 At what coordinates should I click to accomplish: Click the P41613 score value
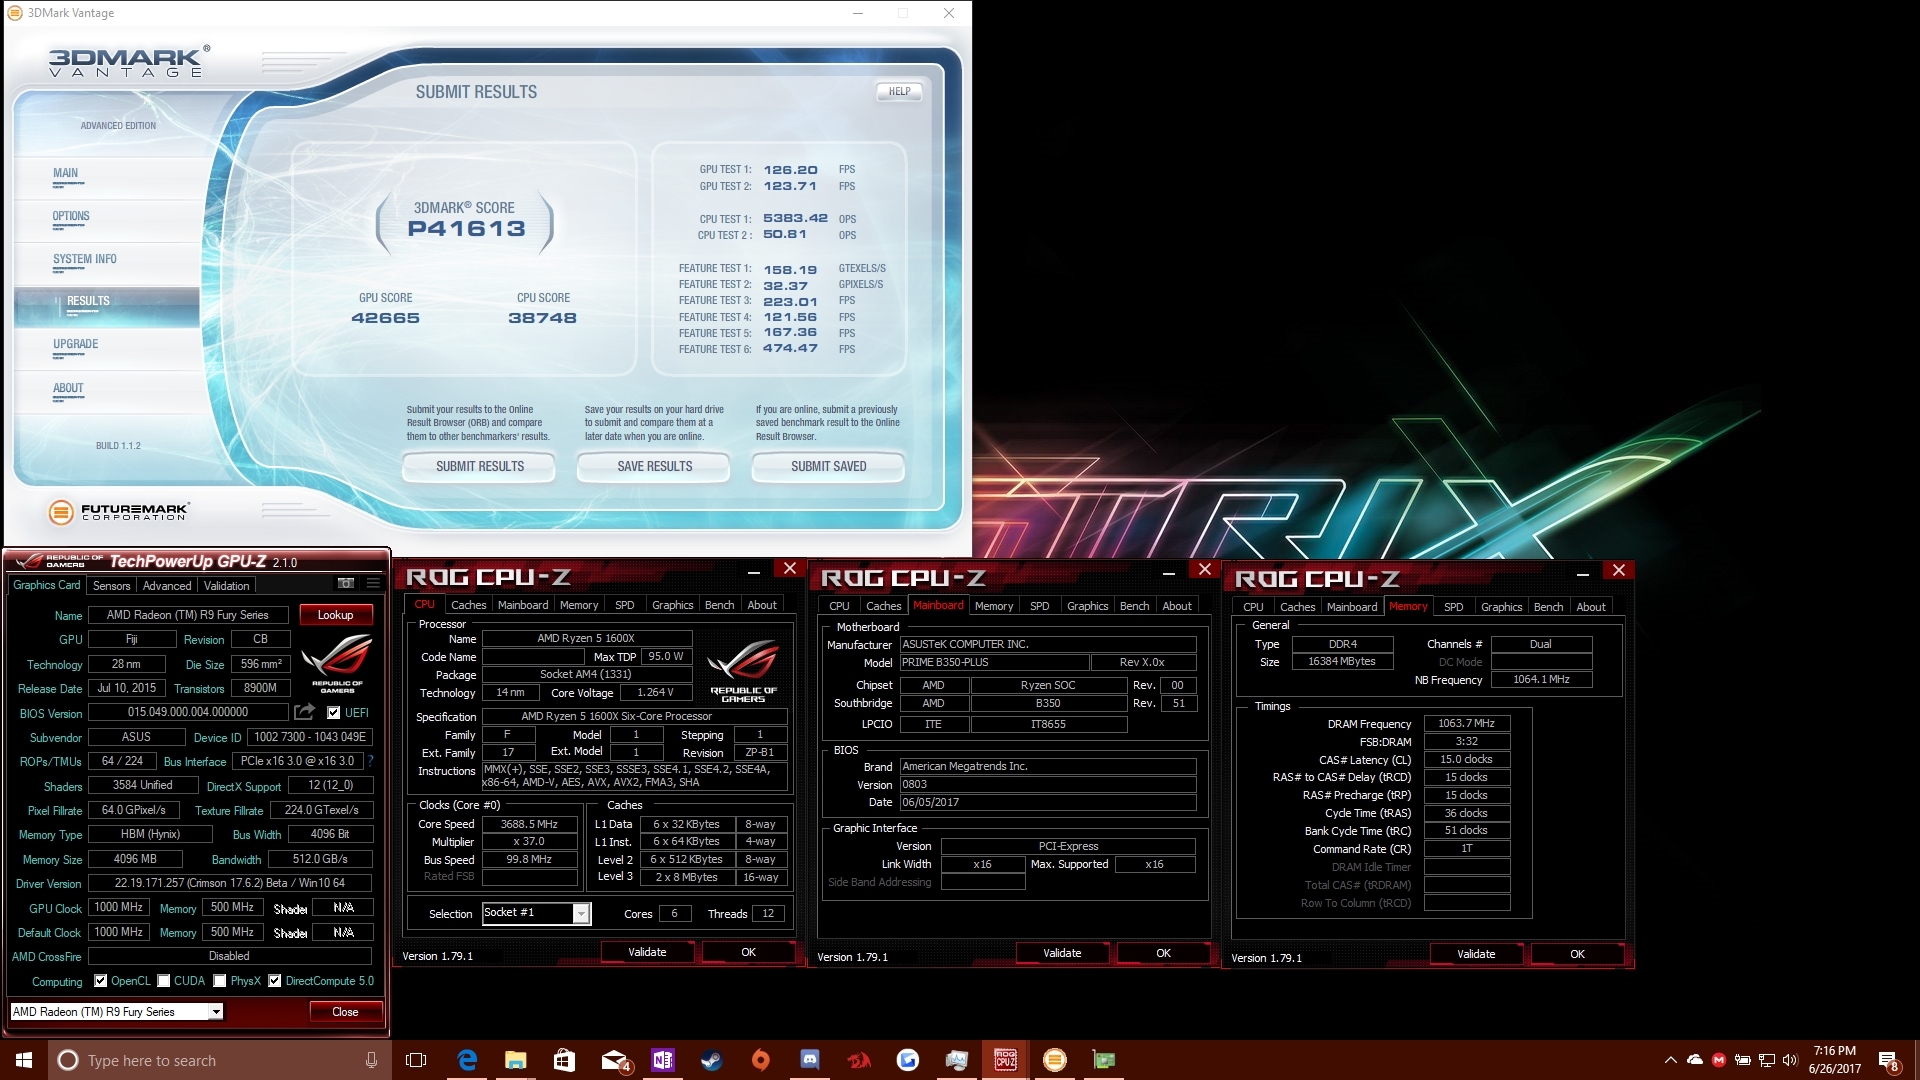click(466, 229)
